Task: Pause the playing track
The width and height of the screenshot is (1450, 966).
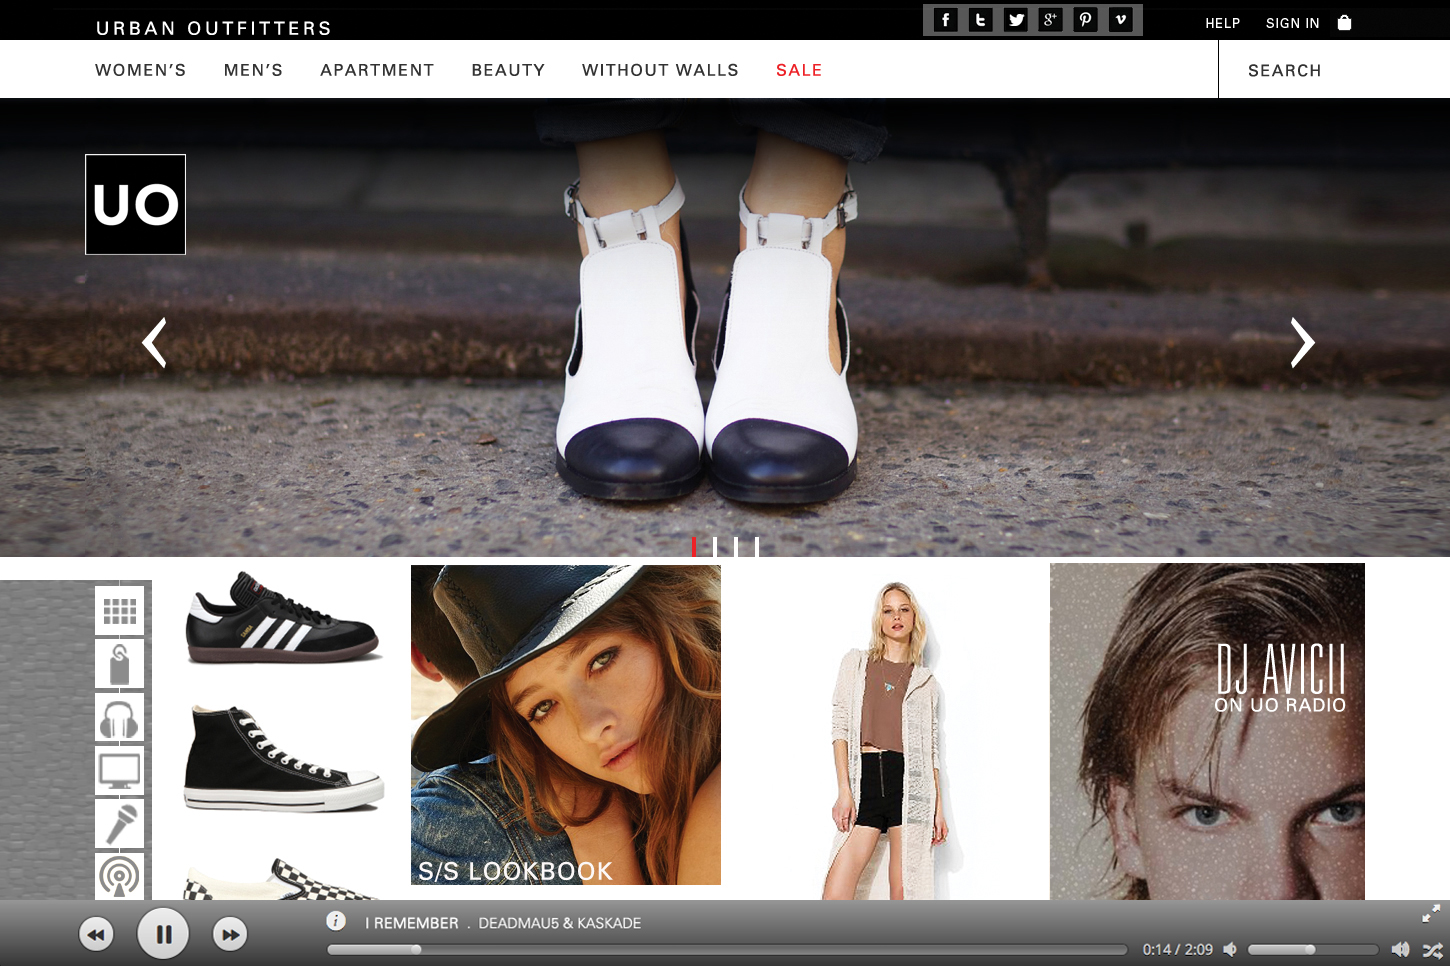Action: [163, 934]
